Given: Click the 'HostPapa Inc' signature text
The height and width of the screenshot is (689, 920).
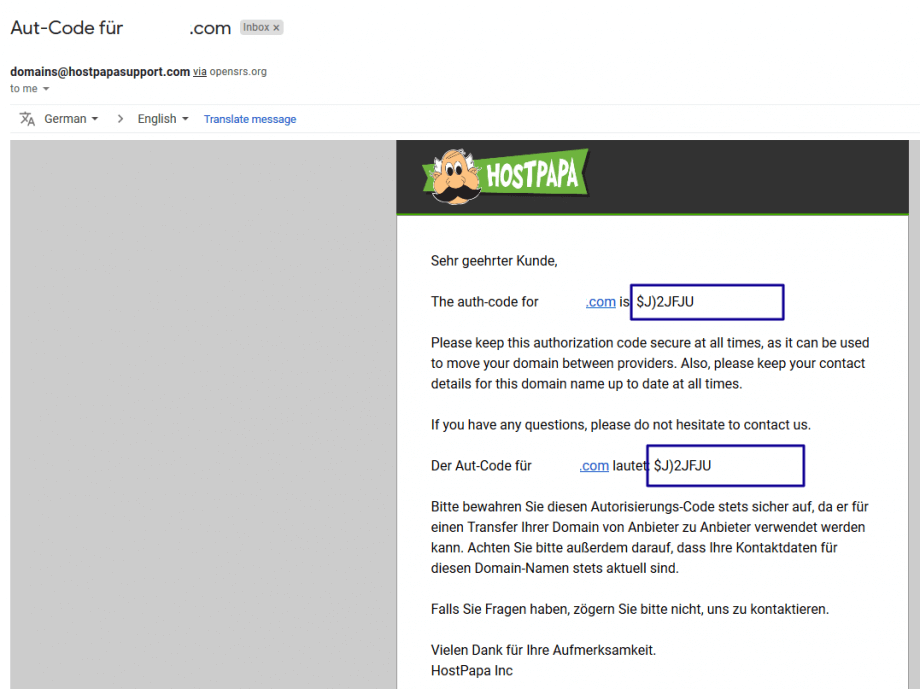Looking at the screenshot, I should [x=472, y=670].
